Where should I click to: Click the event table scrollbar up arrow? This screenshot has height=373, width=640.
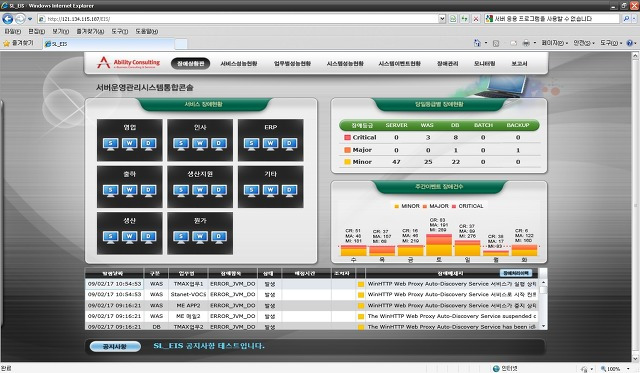point(543,282)
